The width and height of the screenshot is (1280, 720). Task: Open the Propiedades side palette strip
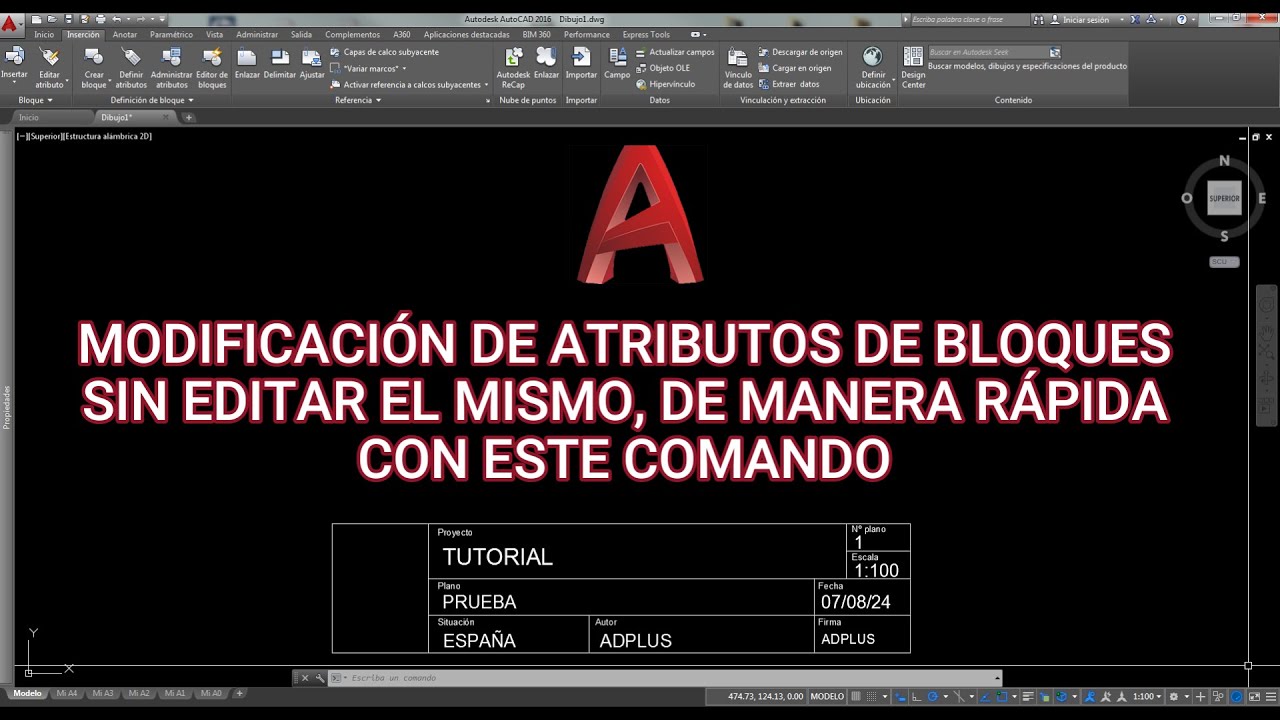[6, 407]
